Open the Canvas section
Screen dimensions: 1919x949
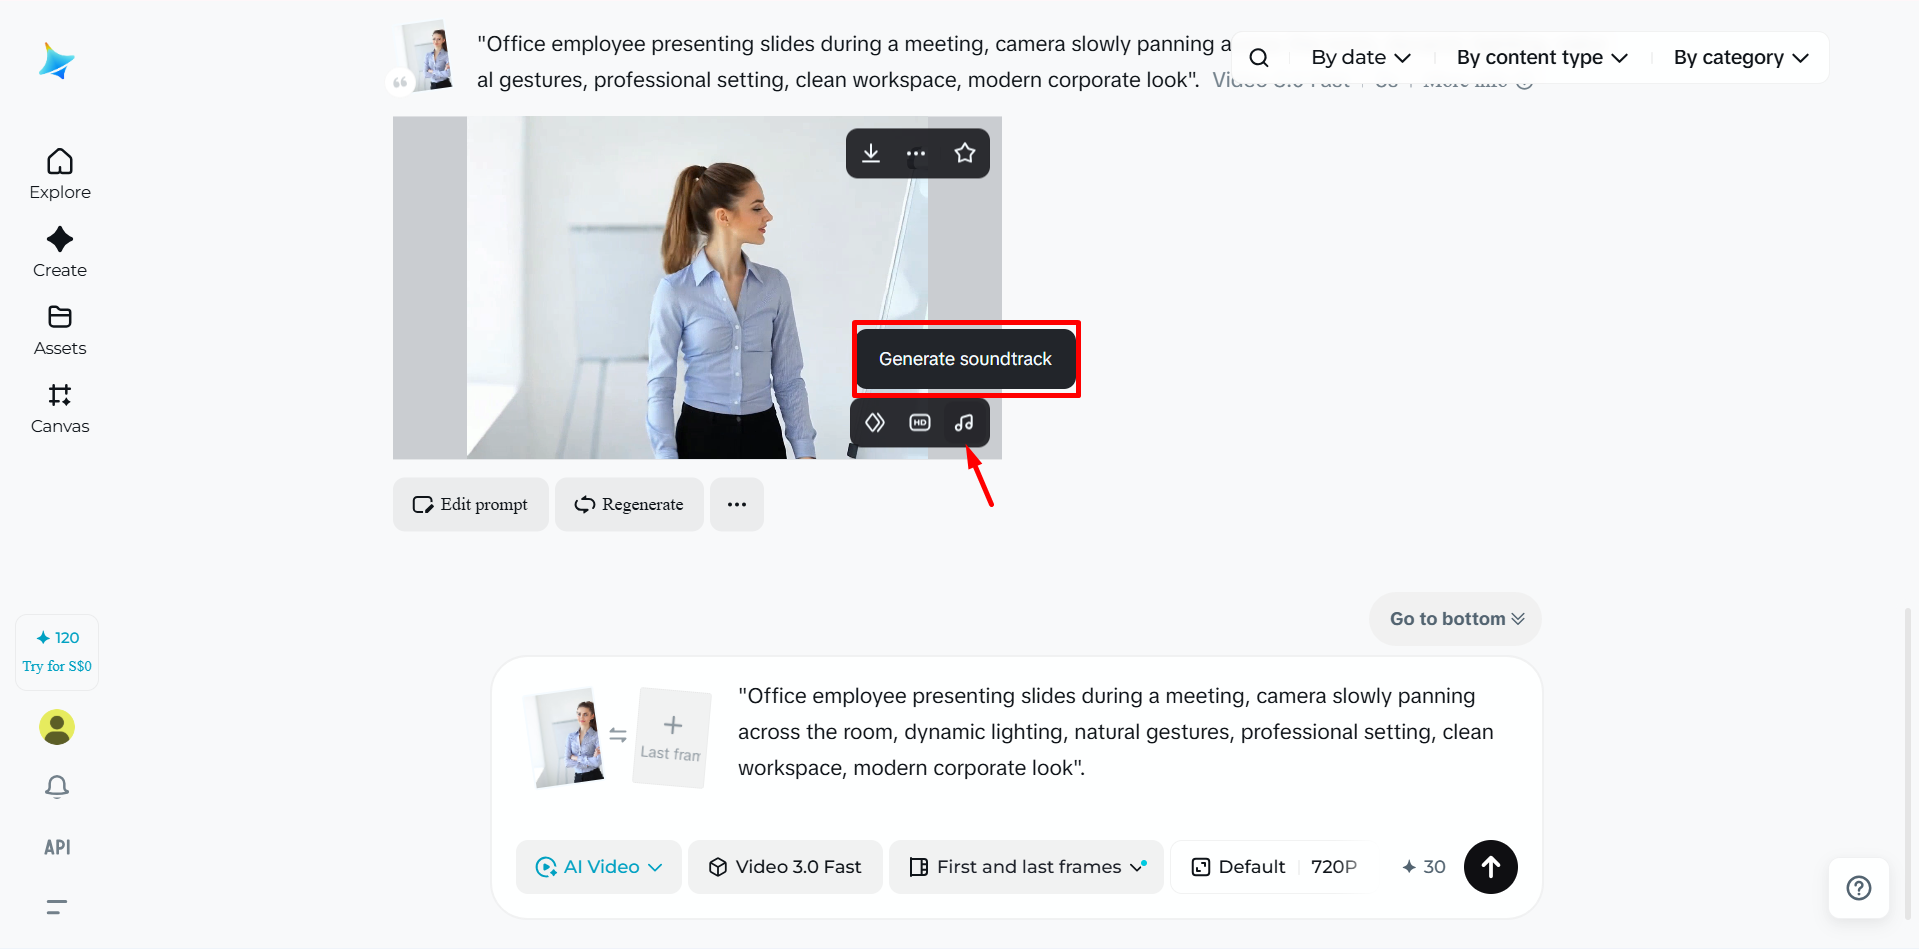coord(60,408)
